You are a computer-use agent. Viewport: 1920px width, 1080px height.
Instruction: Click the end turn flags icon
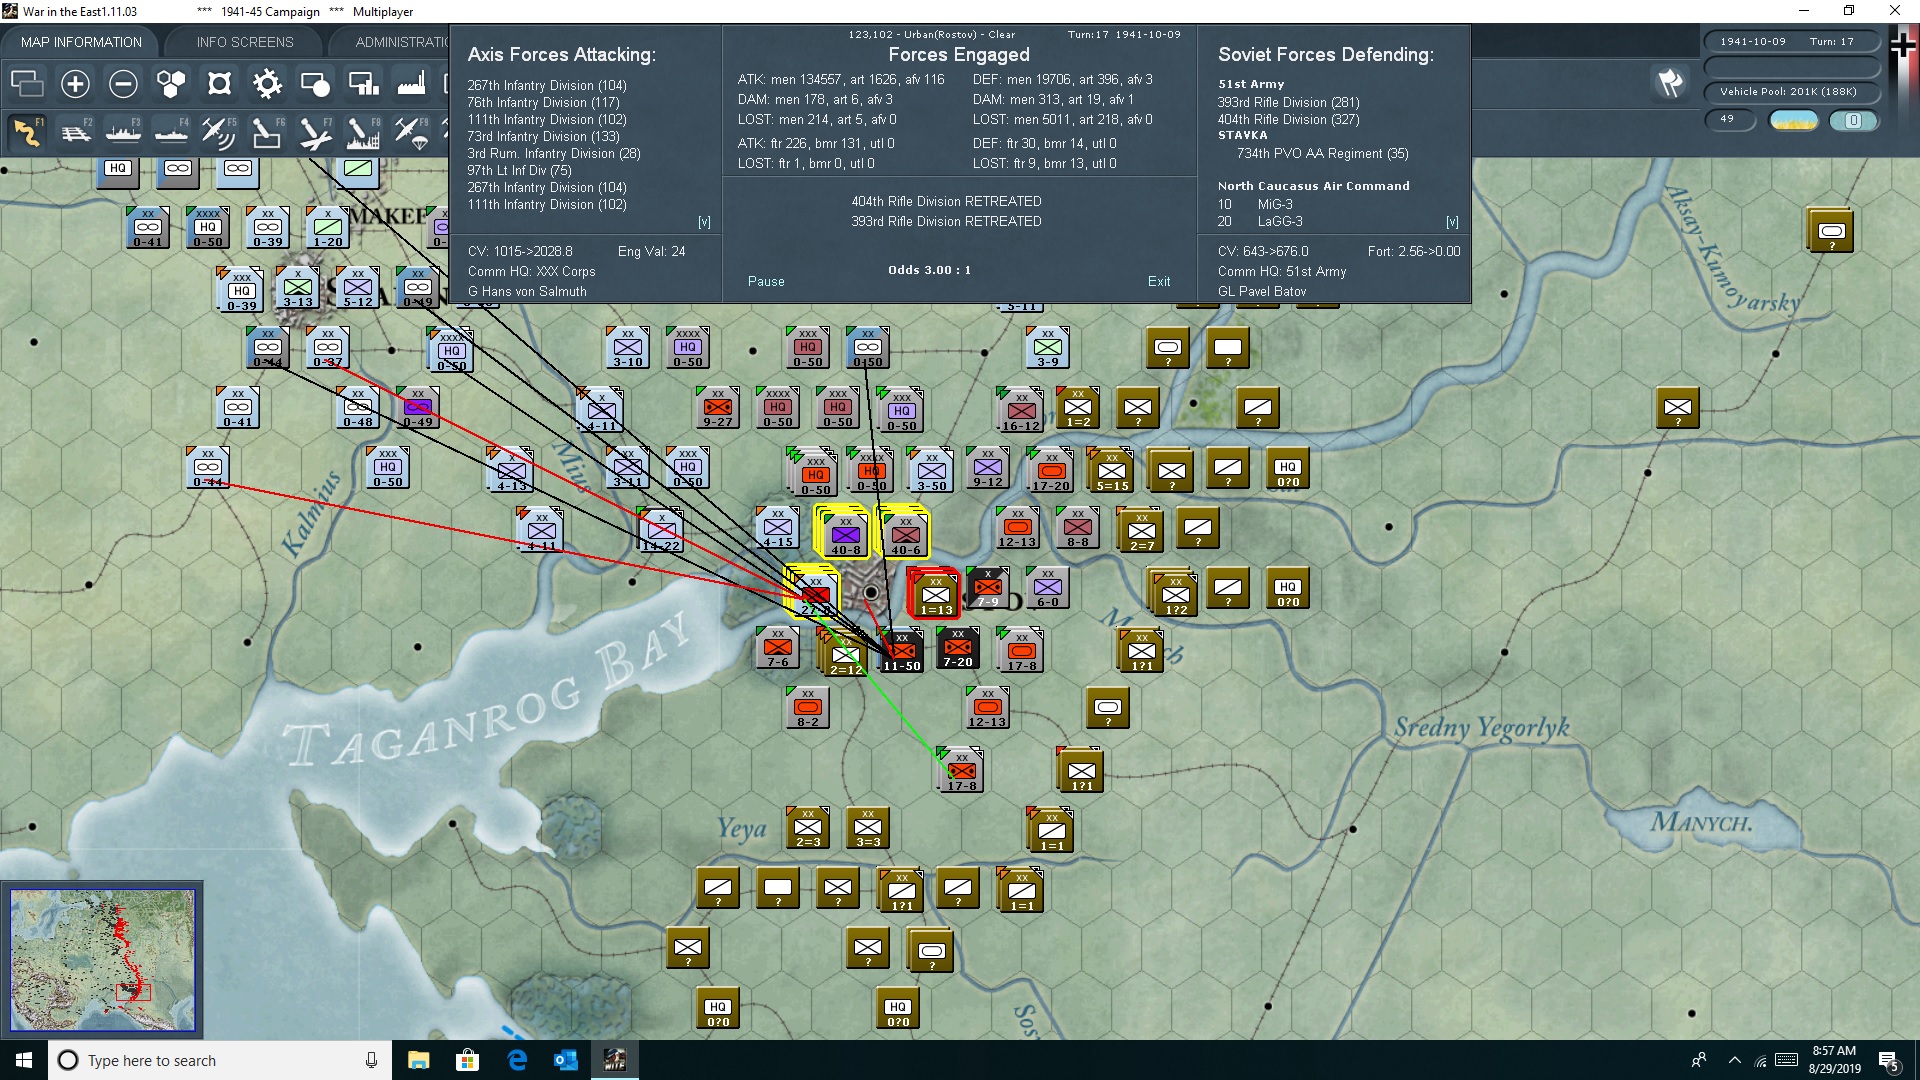1670,83
